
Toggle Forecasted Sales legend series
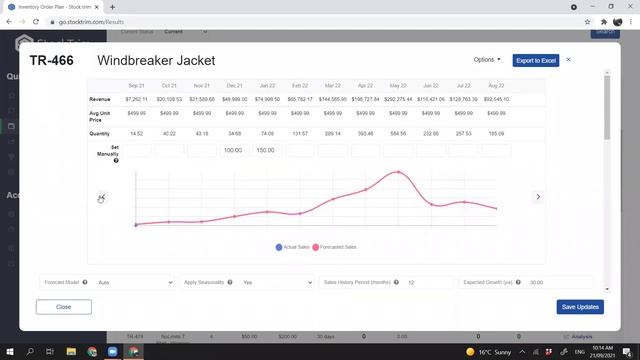(334, 247)
